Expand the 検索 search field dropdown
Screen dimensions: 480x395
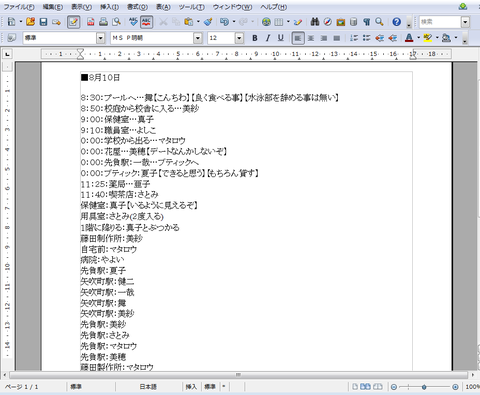pos(465,22)
